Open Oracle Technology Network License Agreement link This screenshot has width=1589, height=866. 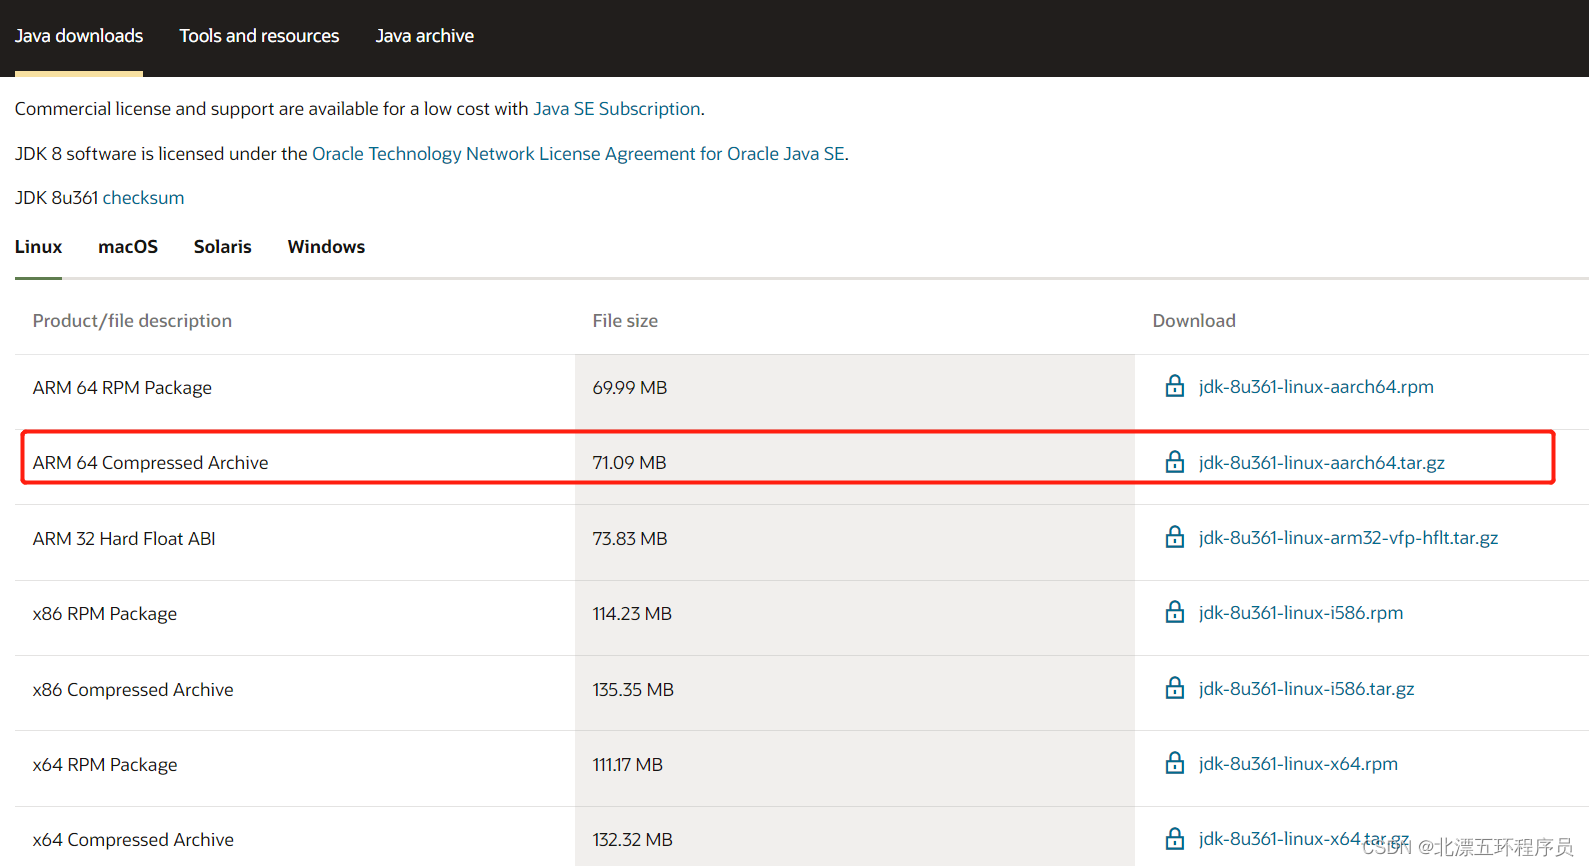pos(579,154)
